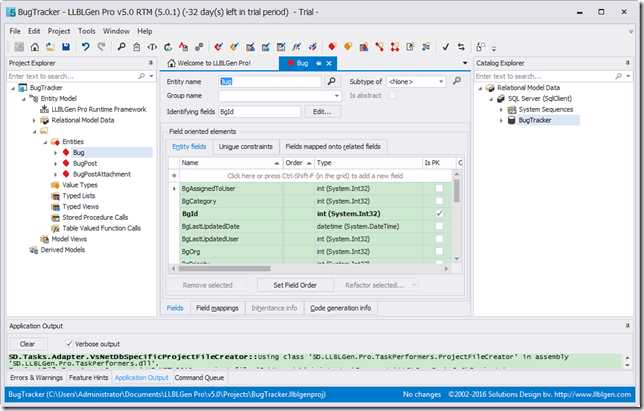644x411 pixels.
Task: Click the open project folder toolbar icon
Action: click(51, 47)
